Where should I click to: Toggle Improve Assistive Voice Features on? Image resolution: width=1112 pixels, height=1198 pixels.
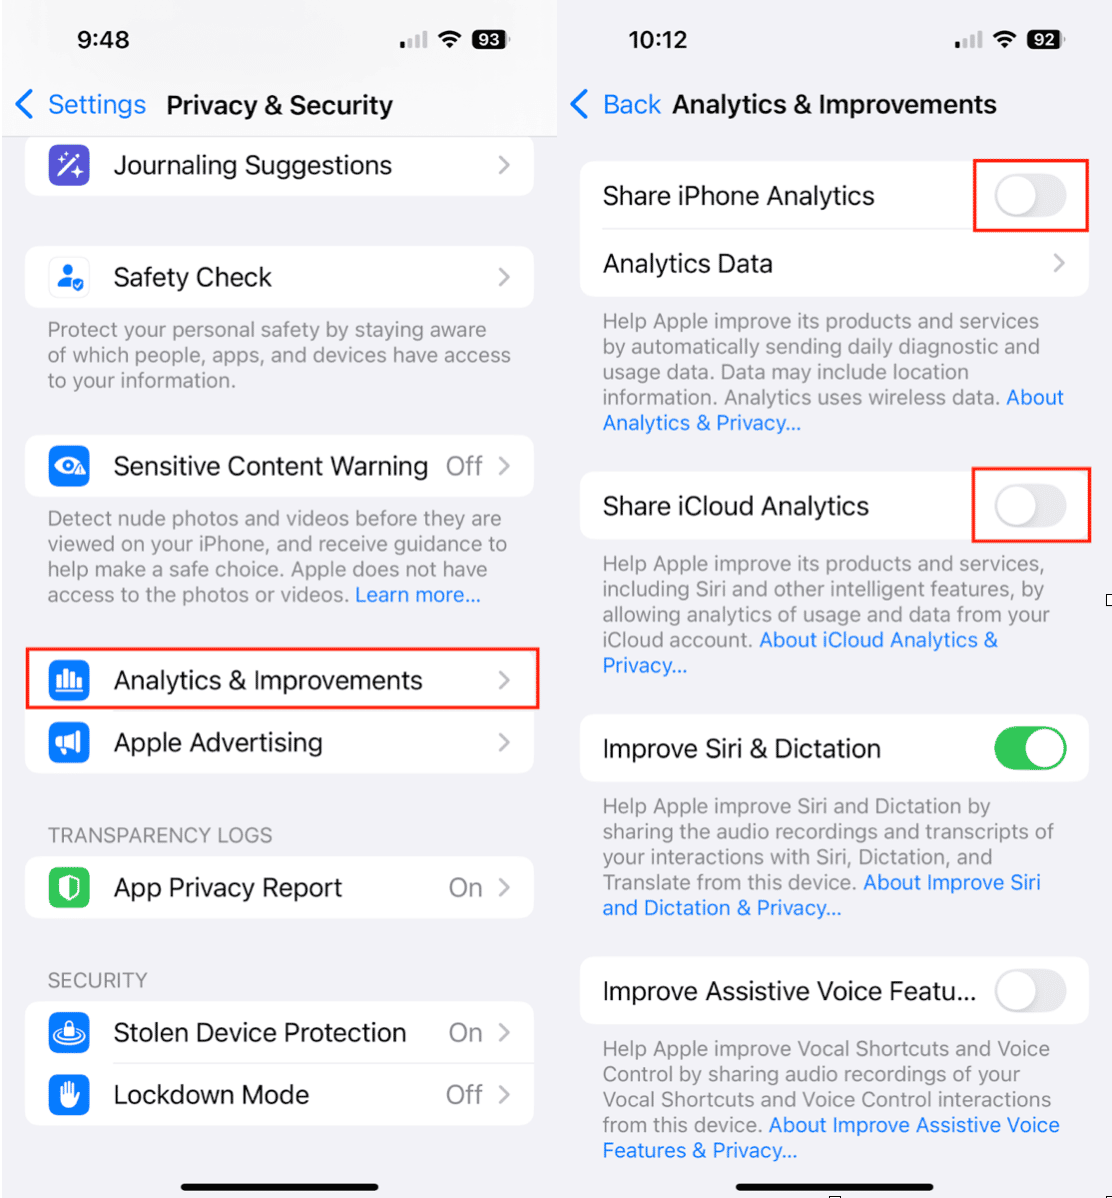pyautogui.click(x=1029, y=991)
